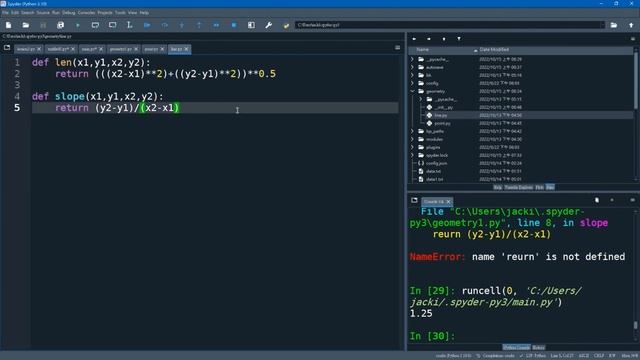Go to next folder in Files pane

(x=429, y=39)
